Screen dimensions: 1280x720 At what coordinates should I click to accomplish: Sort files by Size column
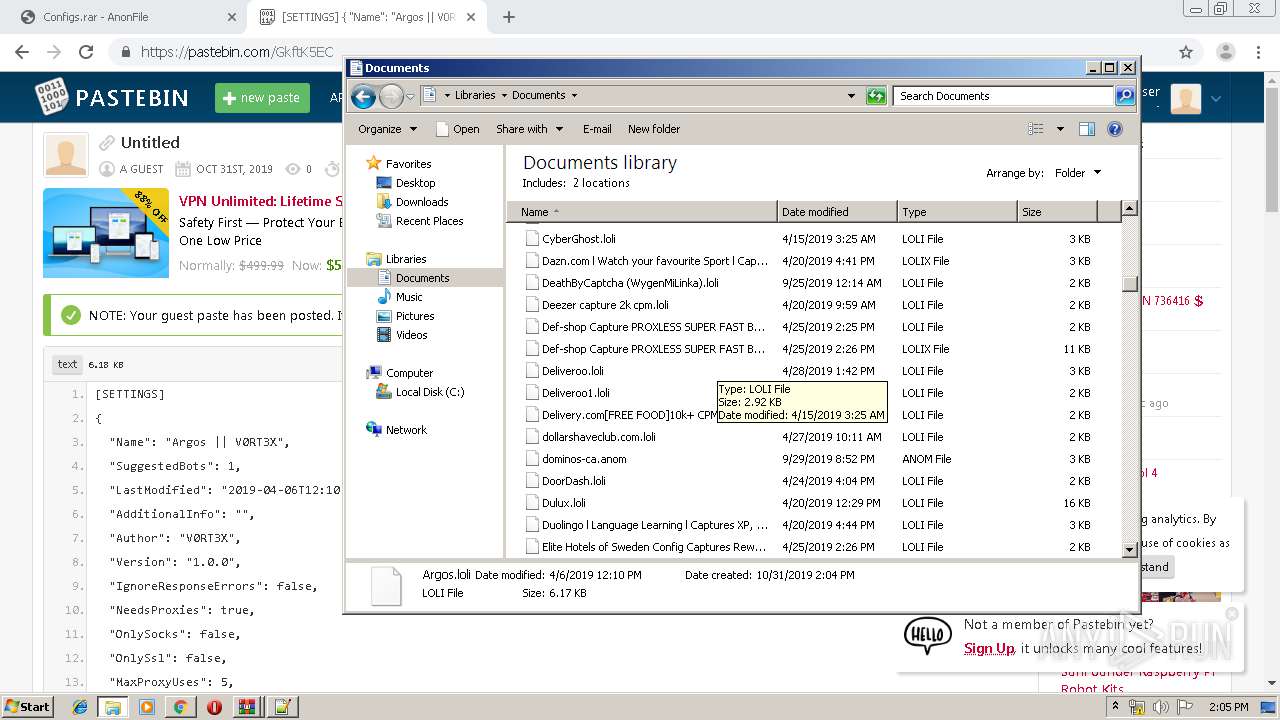(1057, 212)
